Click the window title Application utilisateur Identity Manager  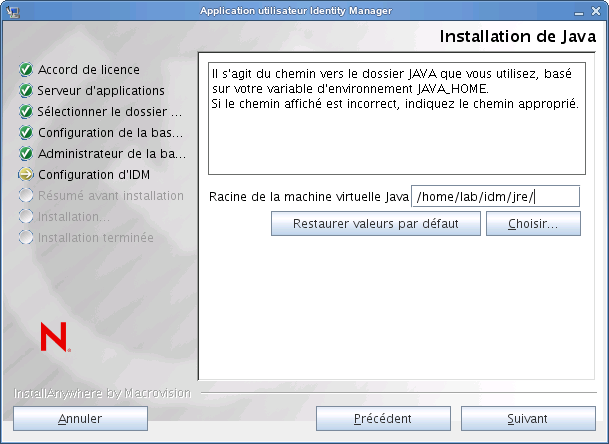(x=296, y=11)
